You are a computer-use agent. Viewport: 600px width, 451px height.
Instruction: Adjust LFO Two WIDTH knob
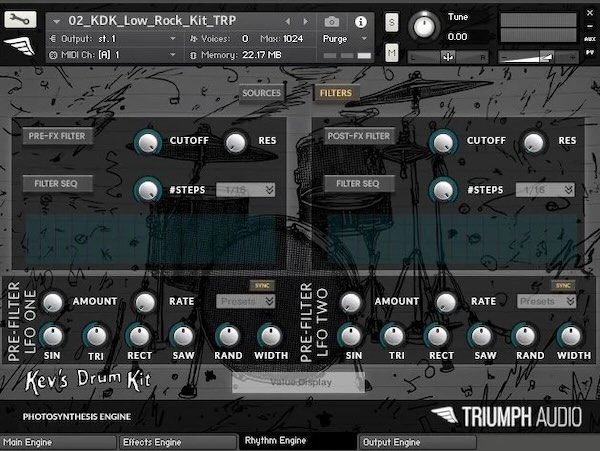tap(571, 336)
